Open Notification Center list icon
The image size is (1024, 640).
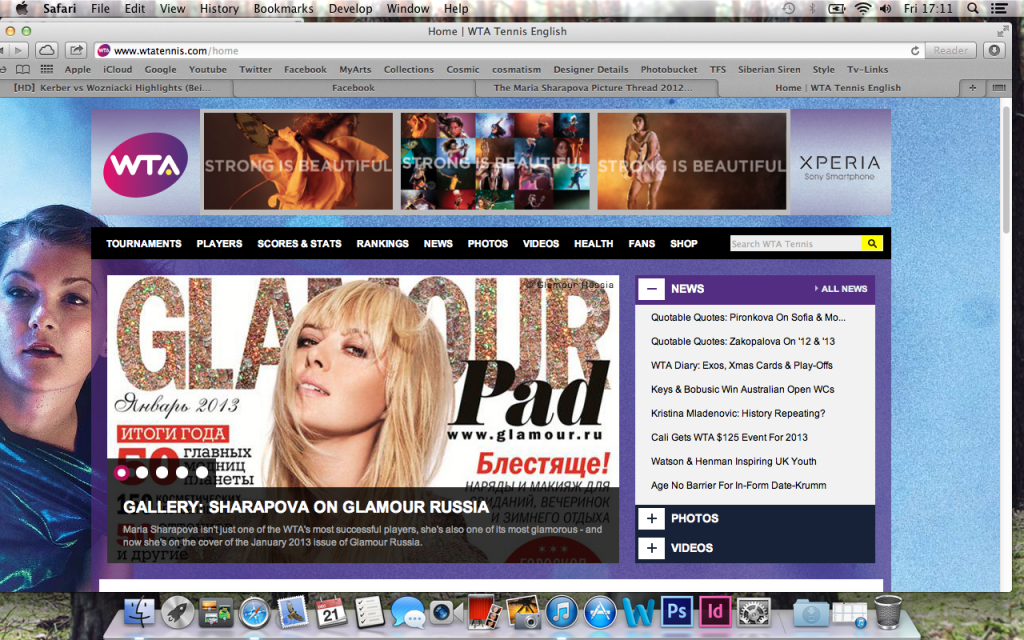click(x=999, y=8)
